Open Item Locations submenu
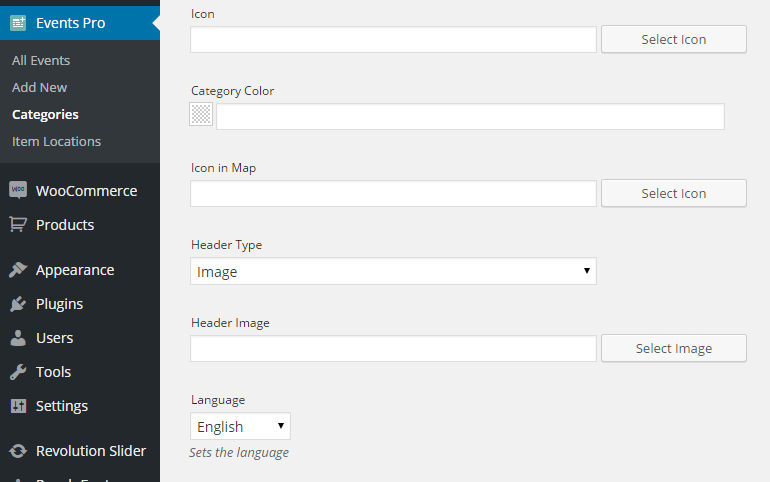Image resolution: width=770 pixels, height=482 pixels. (56, 141)
